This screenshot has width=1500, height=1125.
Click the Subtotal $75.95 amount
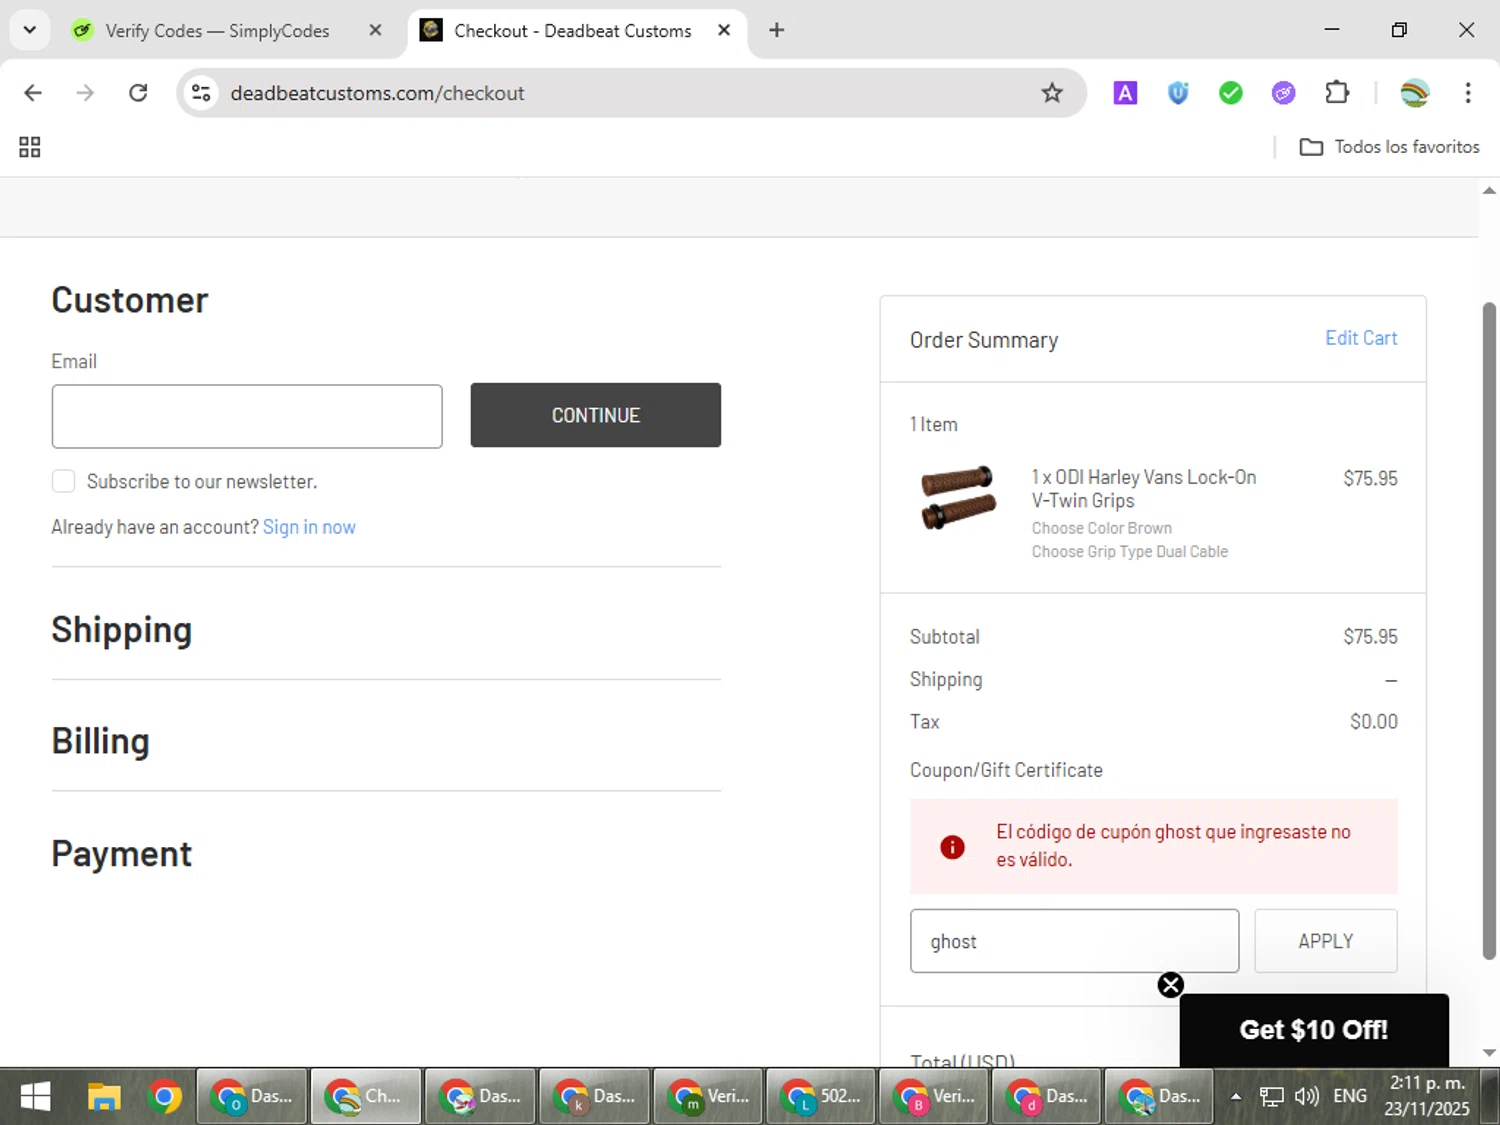(x=1370, y=637)
